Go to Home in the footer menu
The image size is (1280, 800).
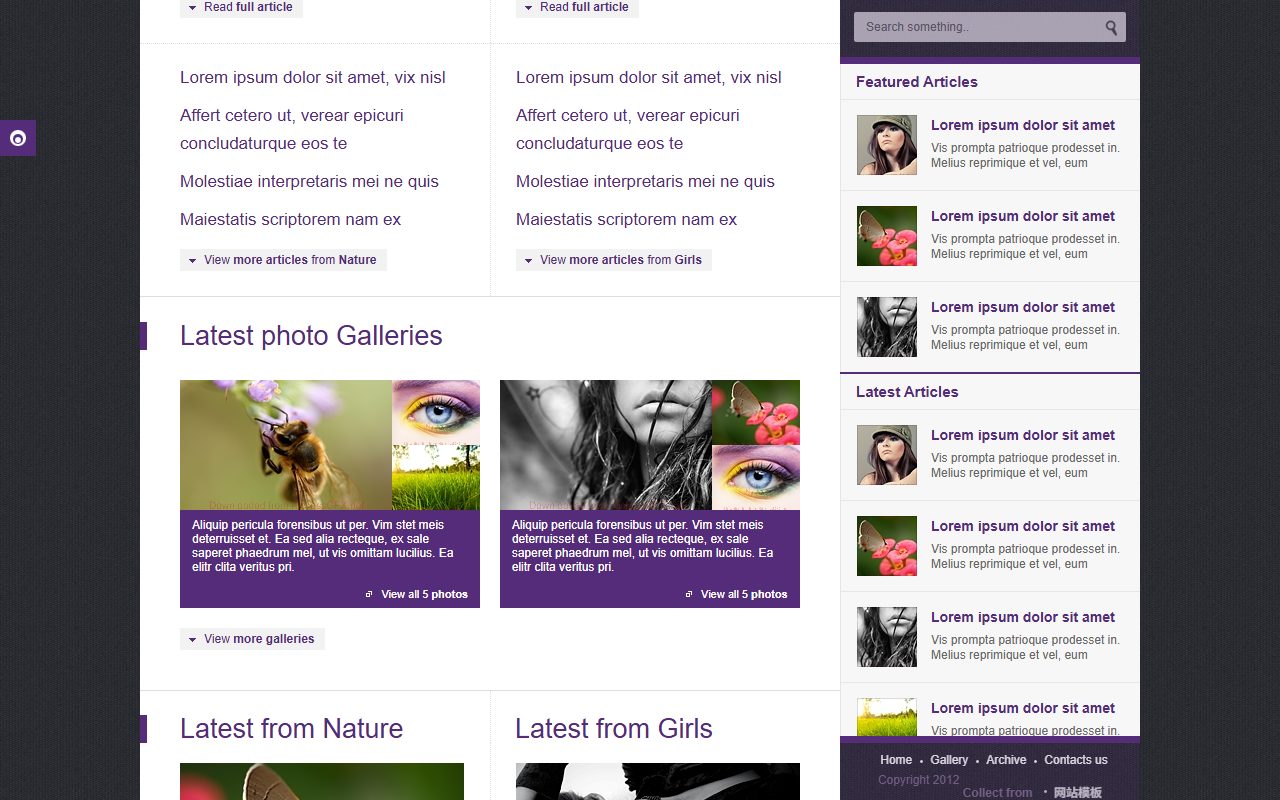click(896, 760)
